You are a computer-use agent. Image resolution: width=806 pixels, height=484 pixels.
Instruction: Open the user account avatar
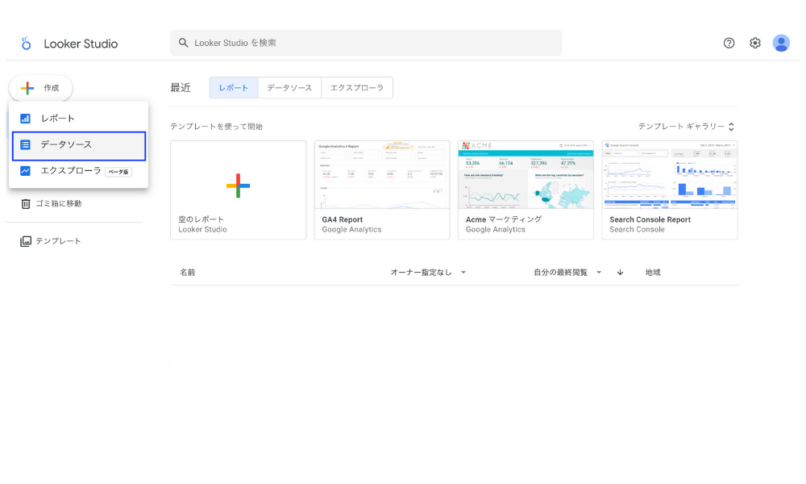pyautogui.click(x=781, y=43)
